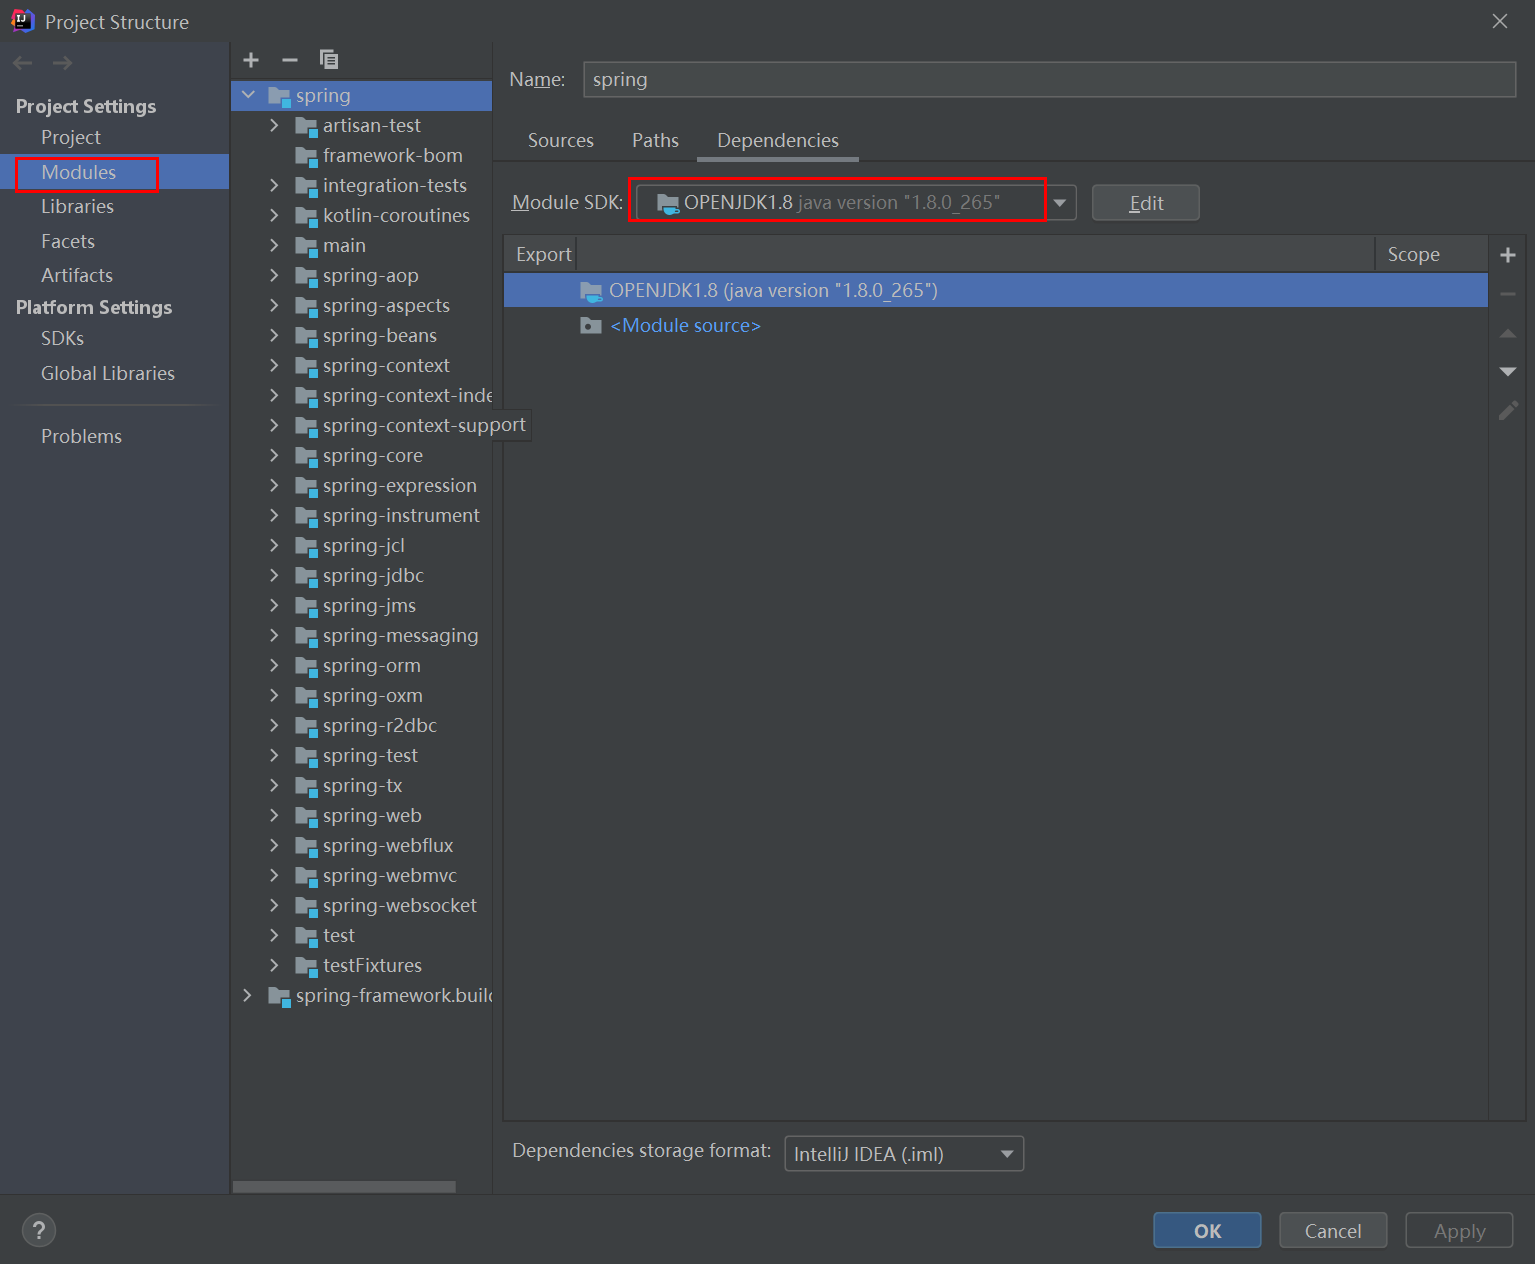
Task: Click the Module source link
Action: (685, 326)
